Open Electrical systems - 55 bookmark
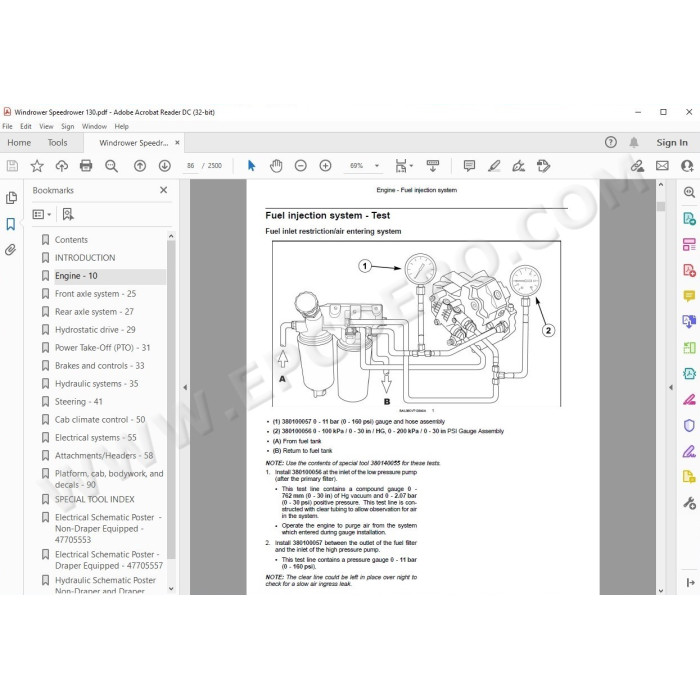Screen dimensions: 700x700 (x=96, y=438)
